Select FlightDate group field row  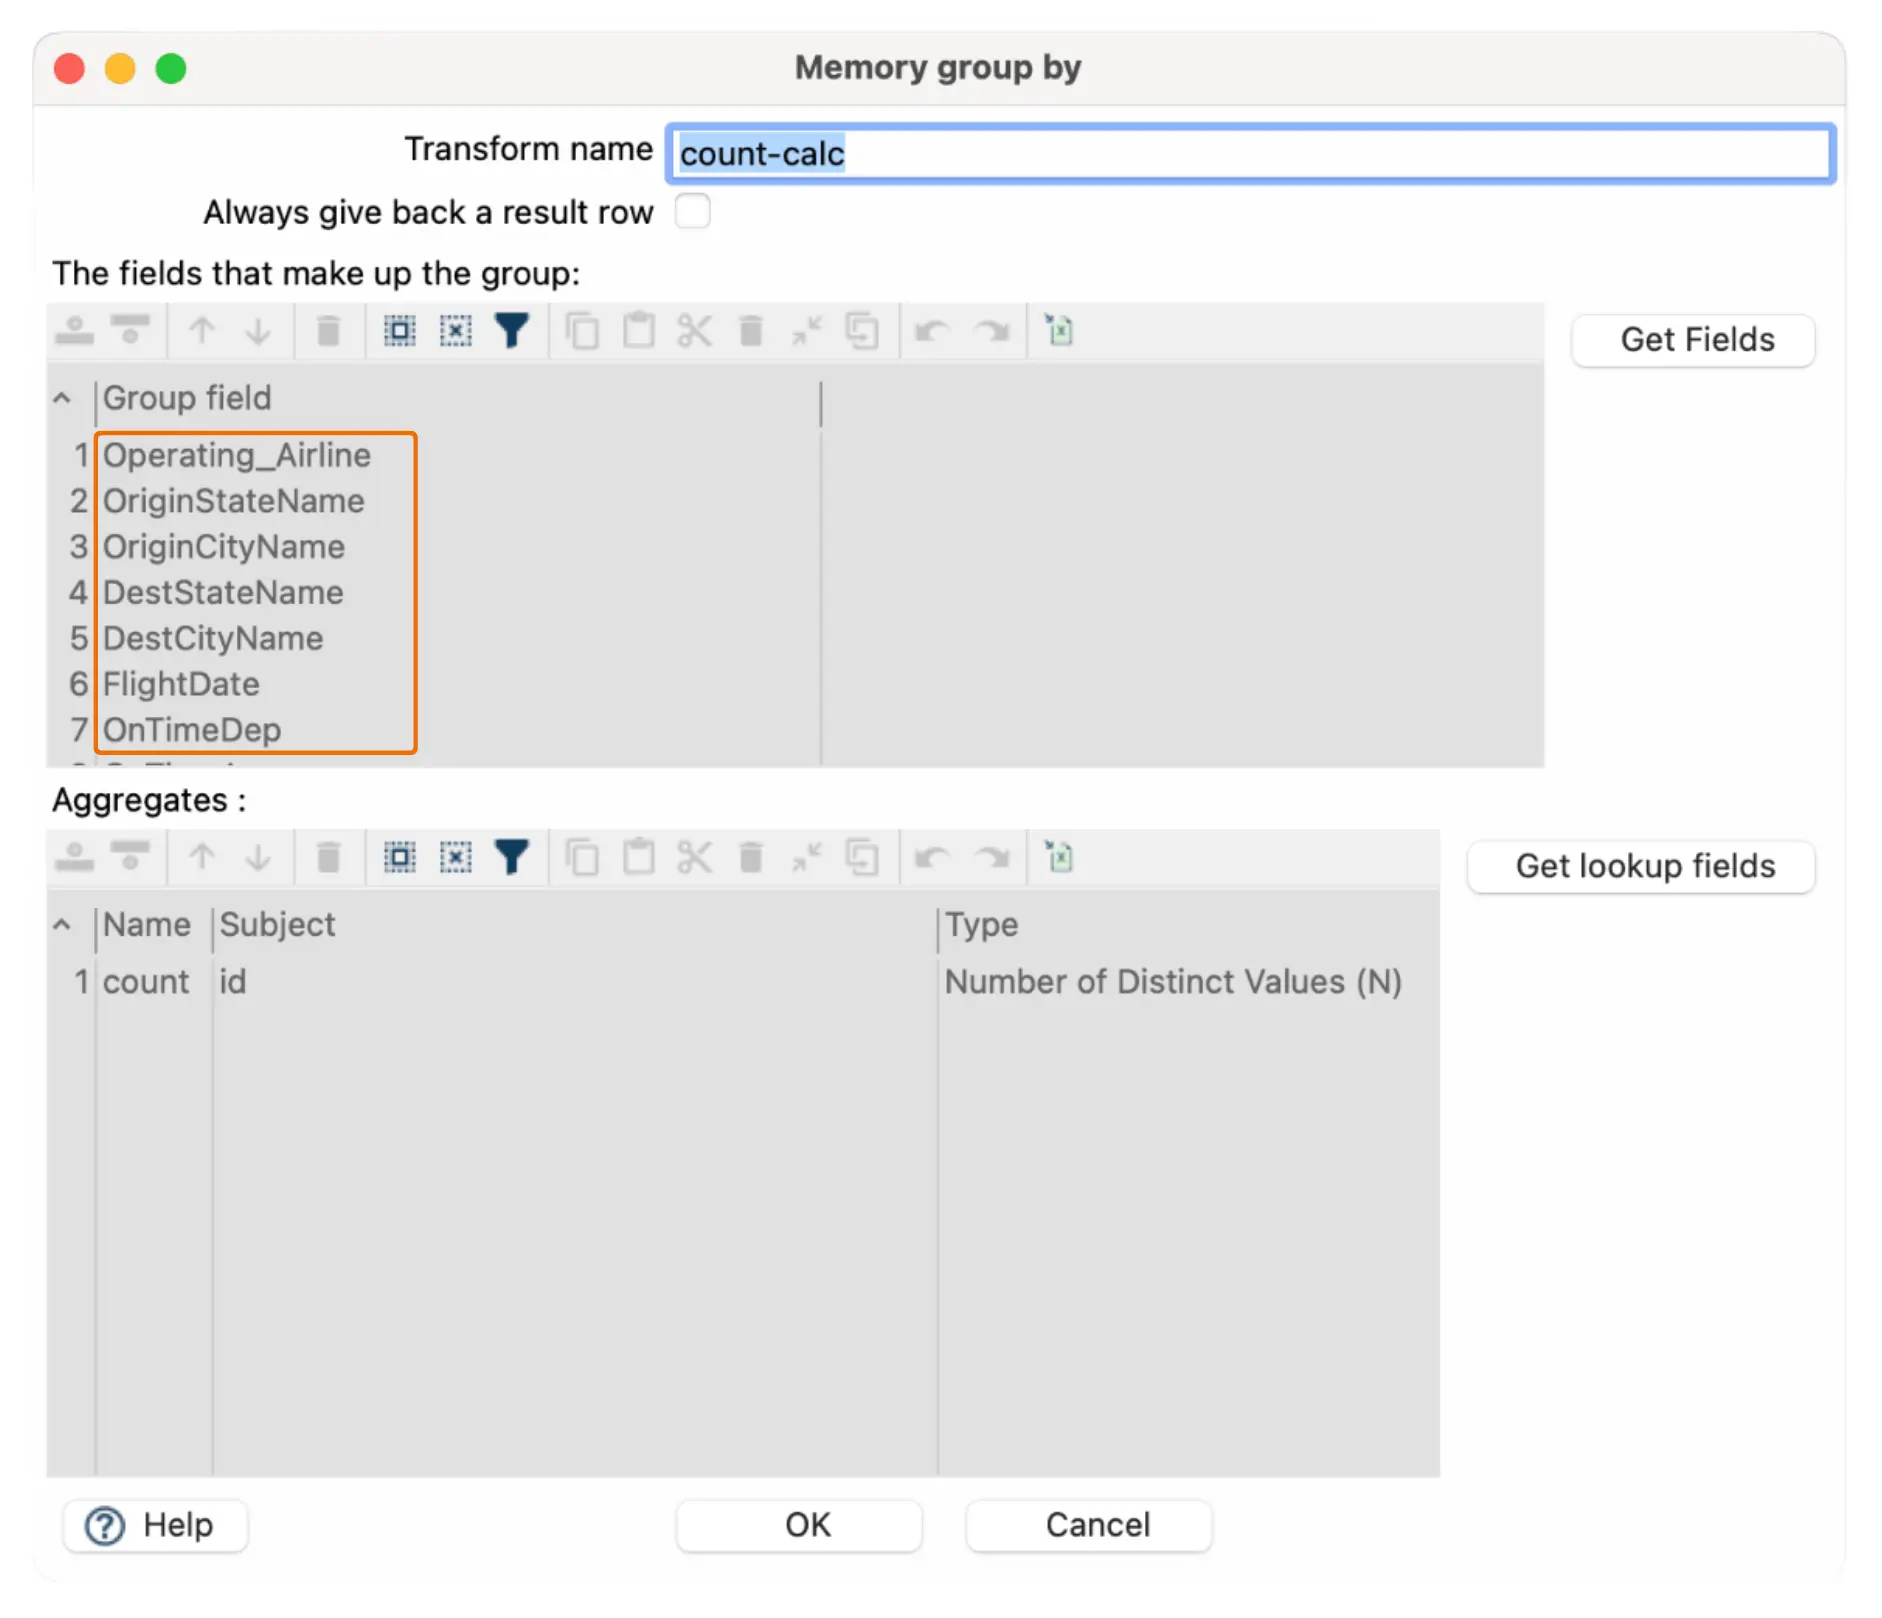pos(181,685)
